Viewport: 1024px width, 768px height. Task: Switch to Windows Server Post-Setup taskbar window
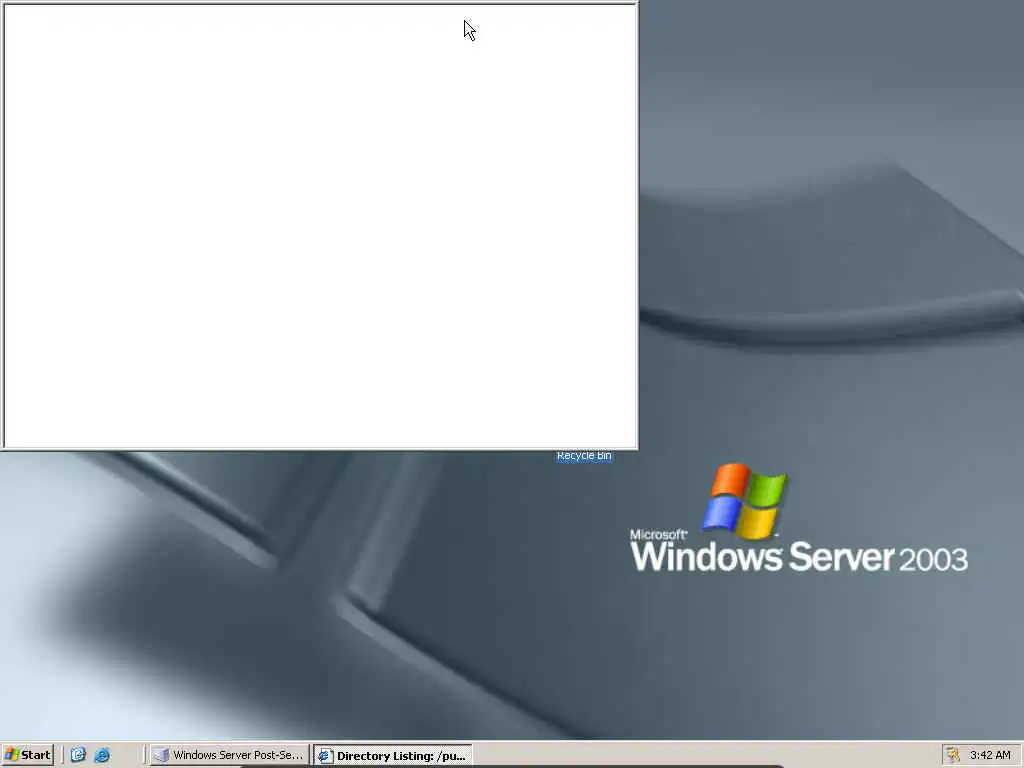[x=229, y=755]
